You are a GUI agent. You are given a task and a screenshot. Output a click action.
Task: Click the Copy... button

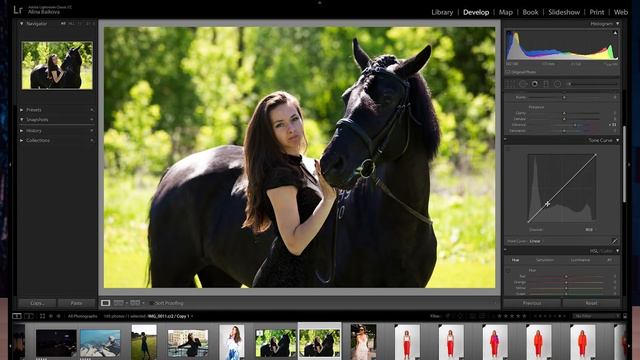tap(37, 303)
